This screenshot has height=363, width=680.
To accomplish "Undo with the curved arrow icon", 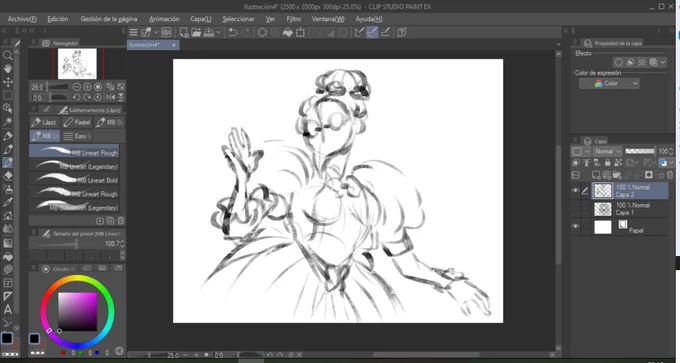I will (x=233, y=32).
